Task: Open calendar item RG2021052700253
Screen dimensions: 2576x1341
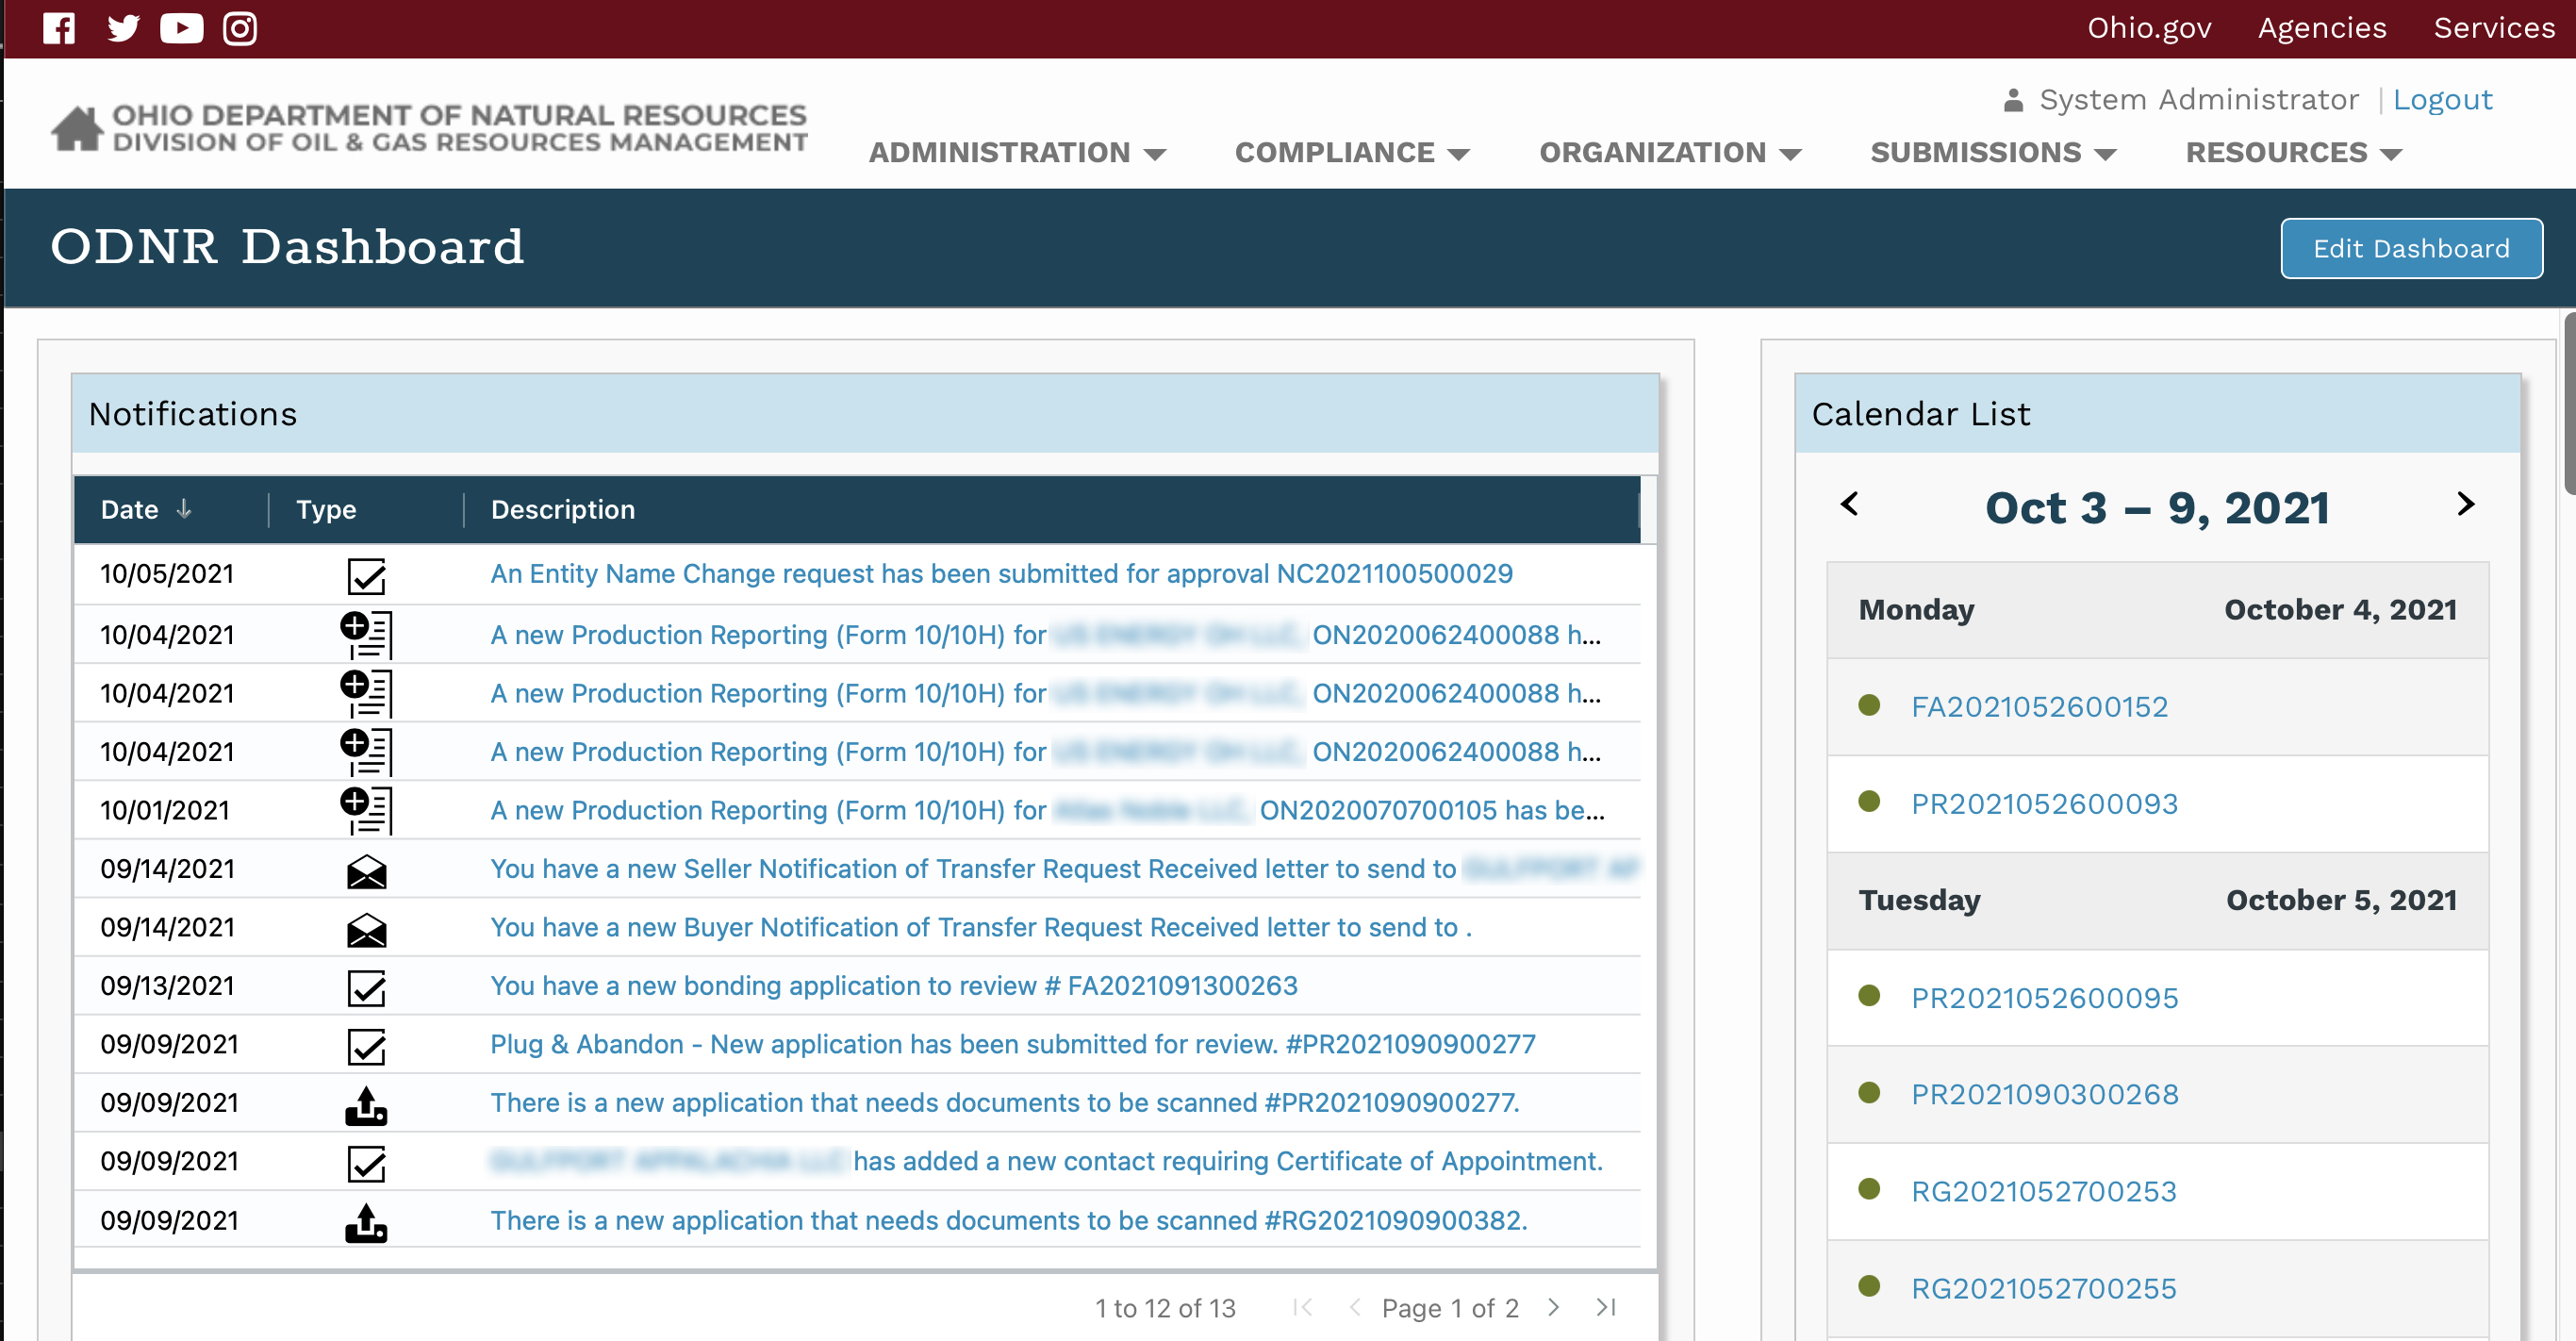Action: tap(2043, 1191)
